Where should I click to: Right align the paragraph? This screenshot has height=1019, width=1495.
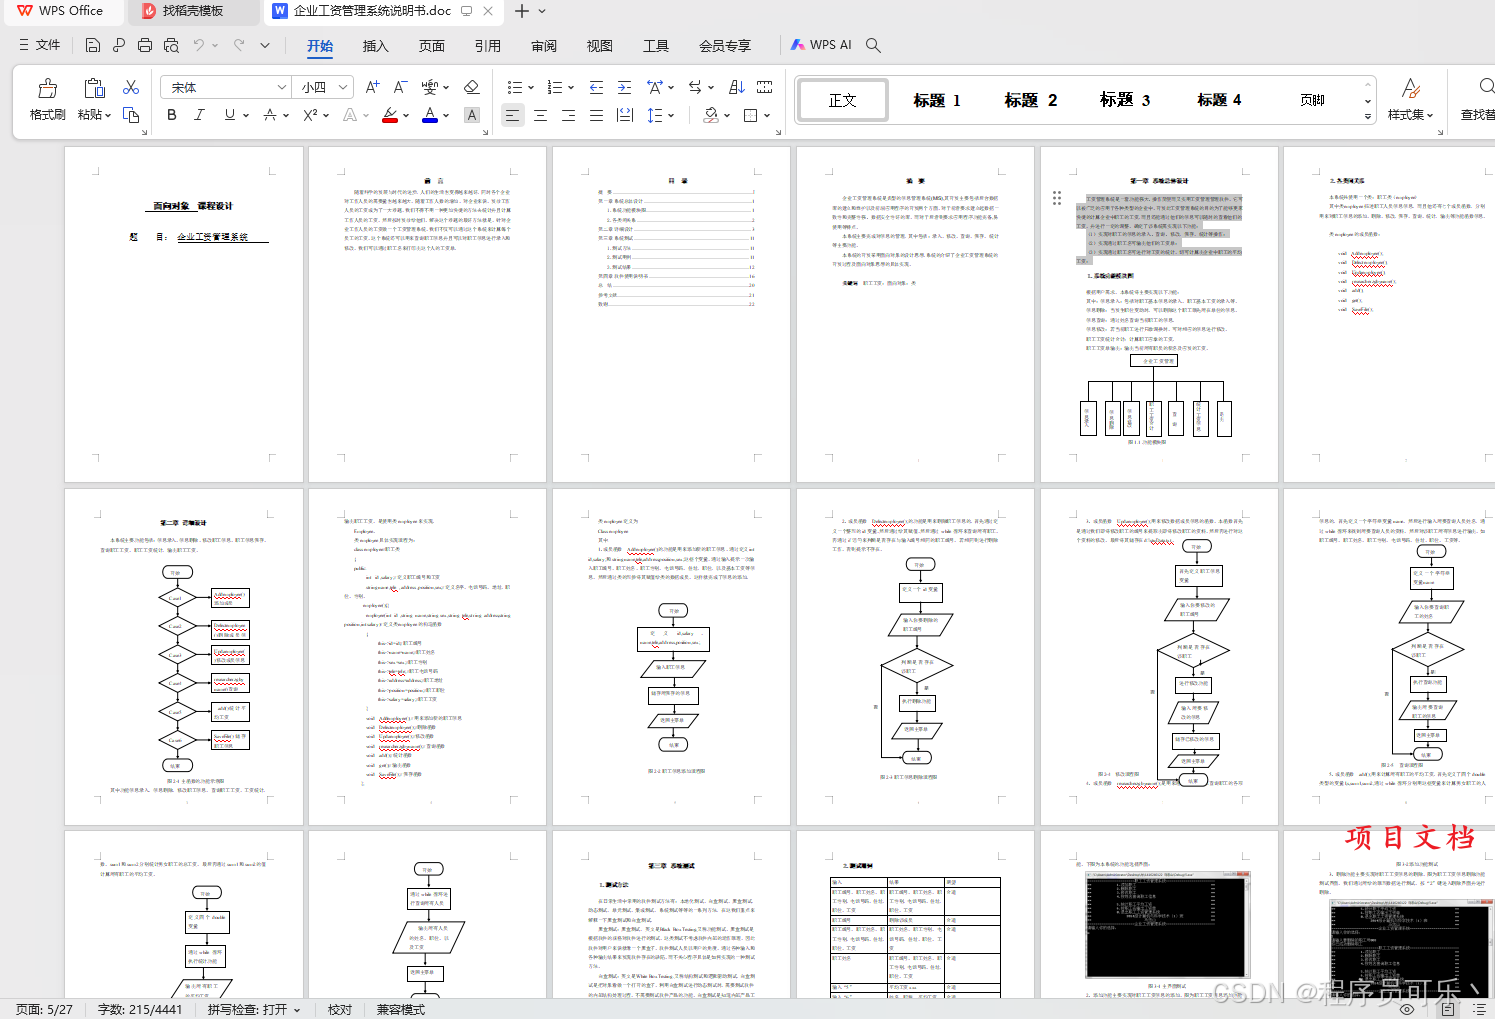click(568, 115)
